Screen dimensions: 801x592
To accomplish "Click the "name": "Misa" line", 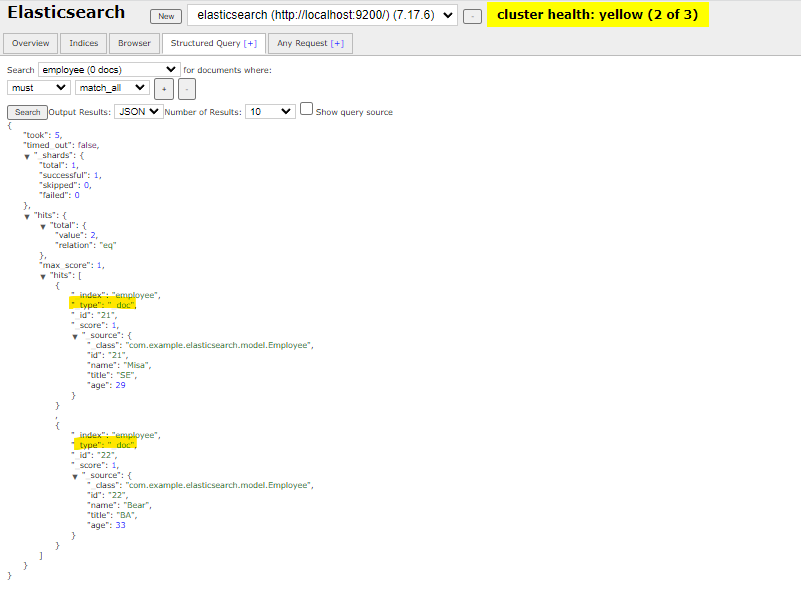I will coord(119,365).
